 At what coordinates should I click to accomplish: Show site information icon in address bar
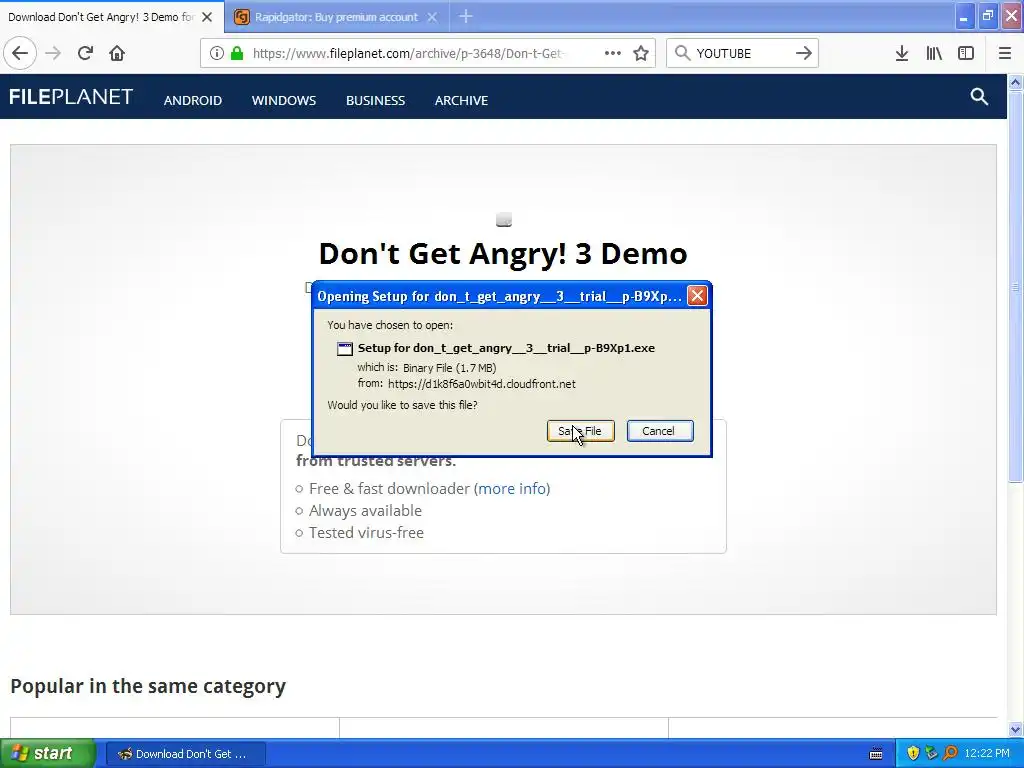(x=217, y=53)
